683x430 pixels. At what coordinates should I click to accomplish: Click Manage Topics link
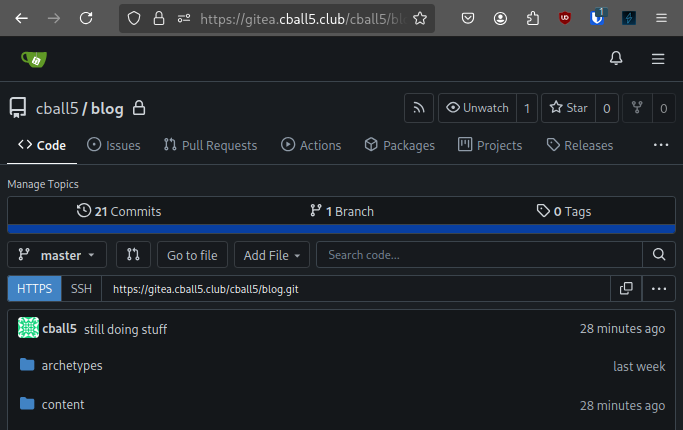pyautogui.click(x=43, y=184)
